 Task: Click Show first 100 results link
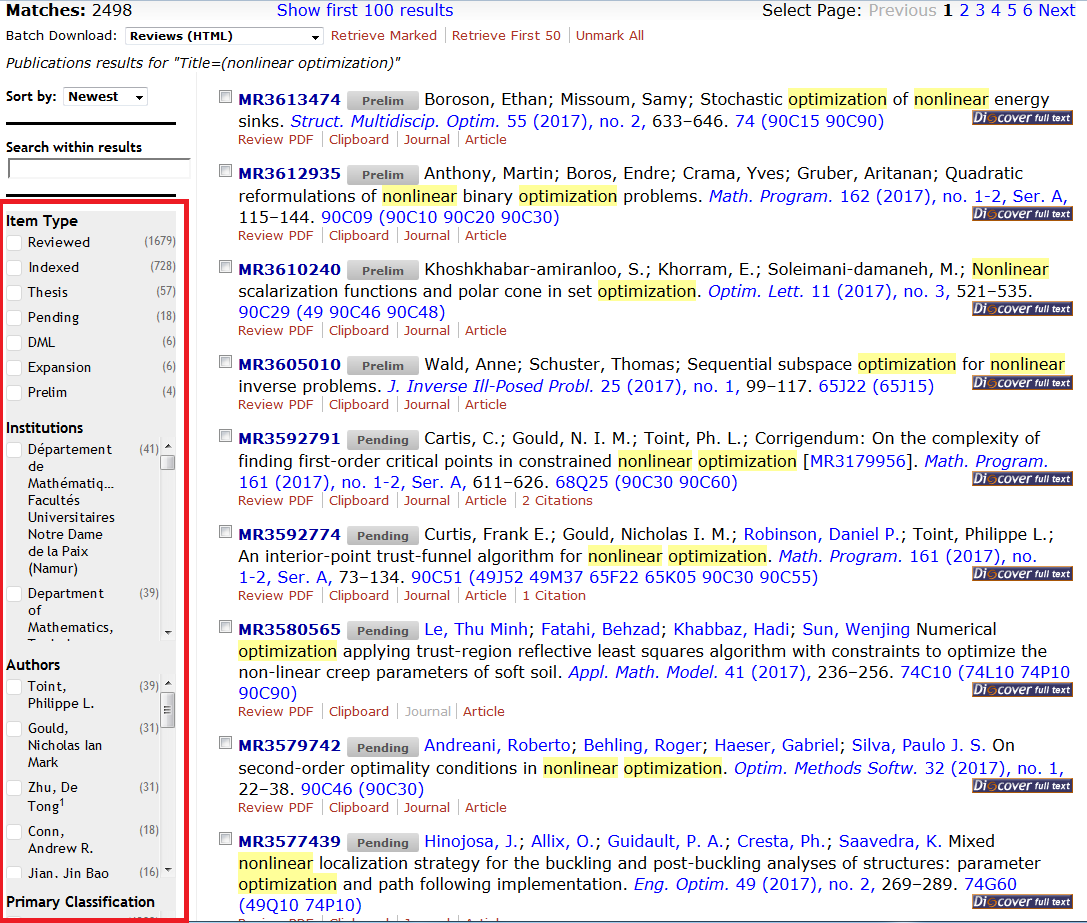(364, 11)
